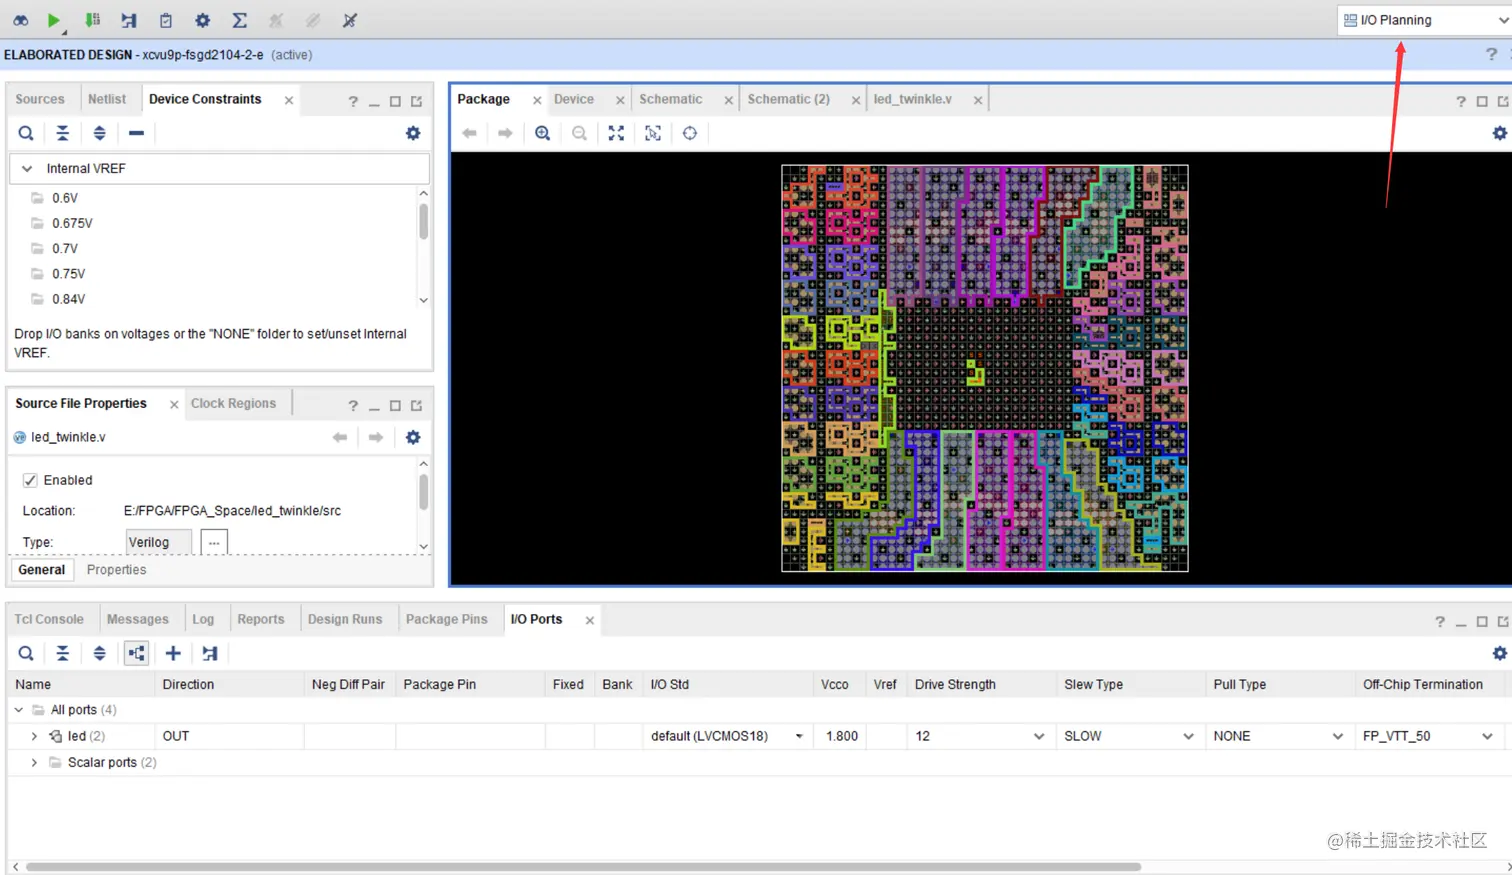Fit the Package view to window
The height and width of the screenshot is (875, 1512).
(x=616, y=133)
